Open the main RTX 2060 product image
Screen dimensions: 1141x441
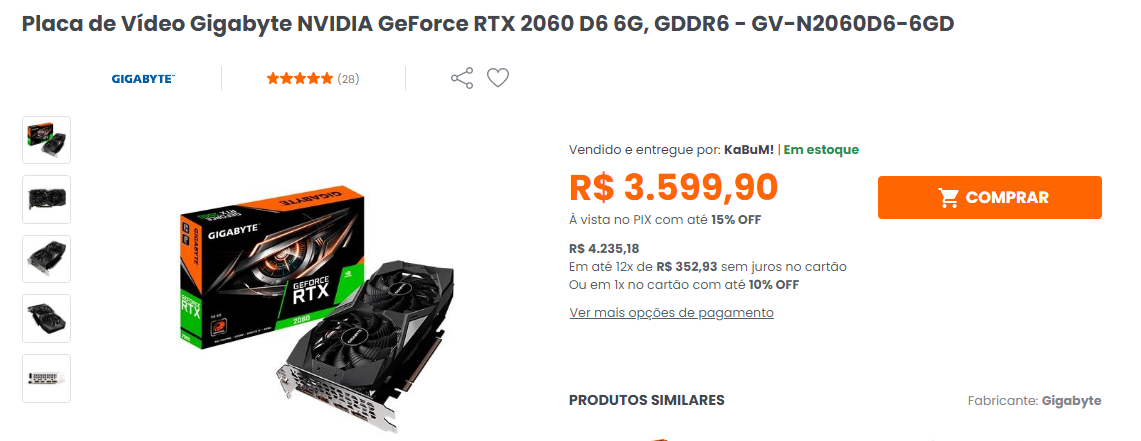[320, 298]
